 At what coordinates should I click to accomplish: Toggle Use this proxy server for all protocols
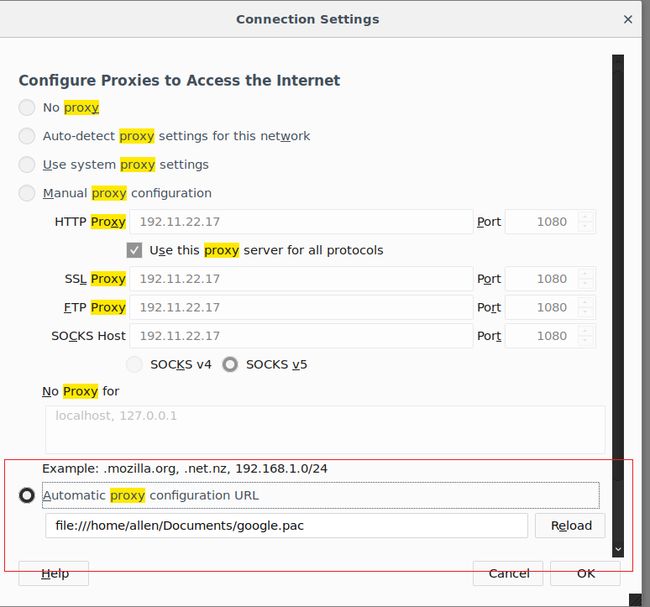[134, 250]
